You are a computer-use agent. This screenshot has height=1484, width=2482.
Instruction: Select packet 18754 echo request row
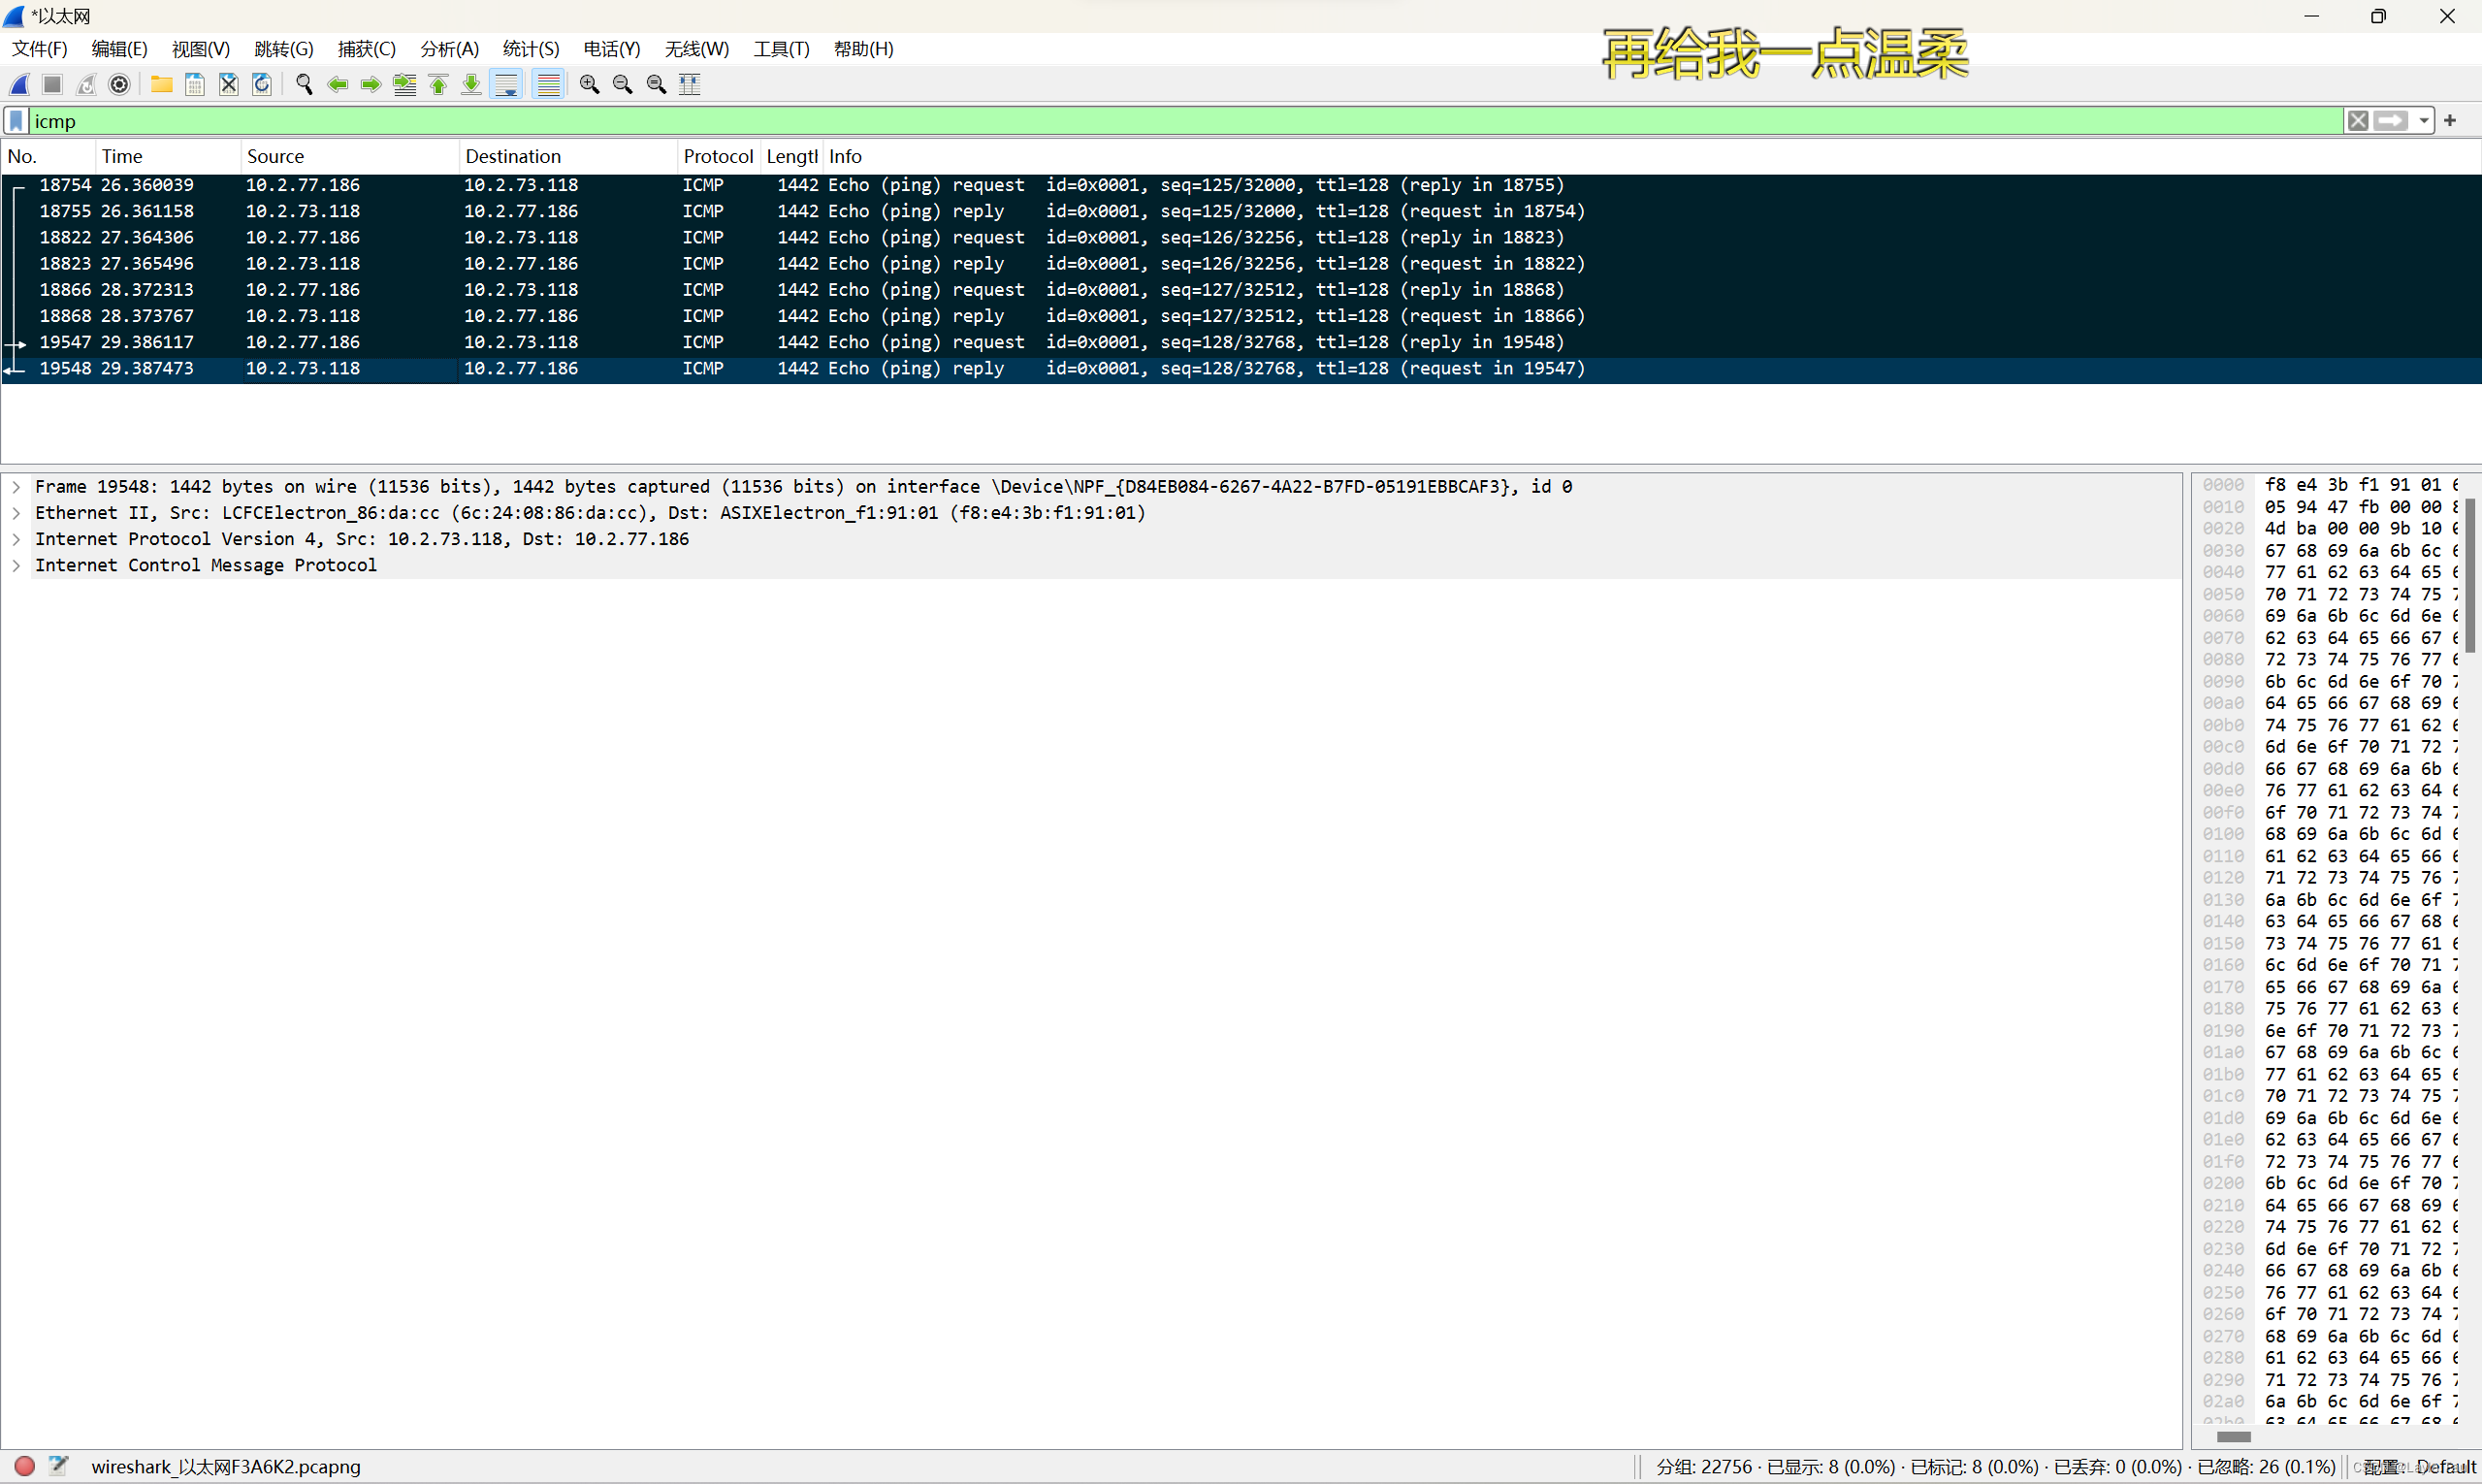1240,185
